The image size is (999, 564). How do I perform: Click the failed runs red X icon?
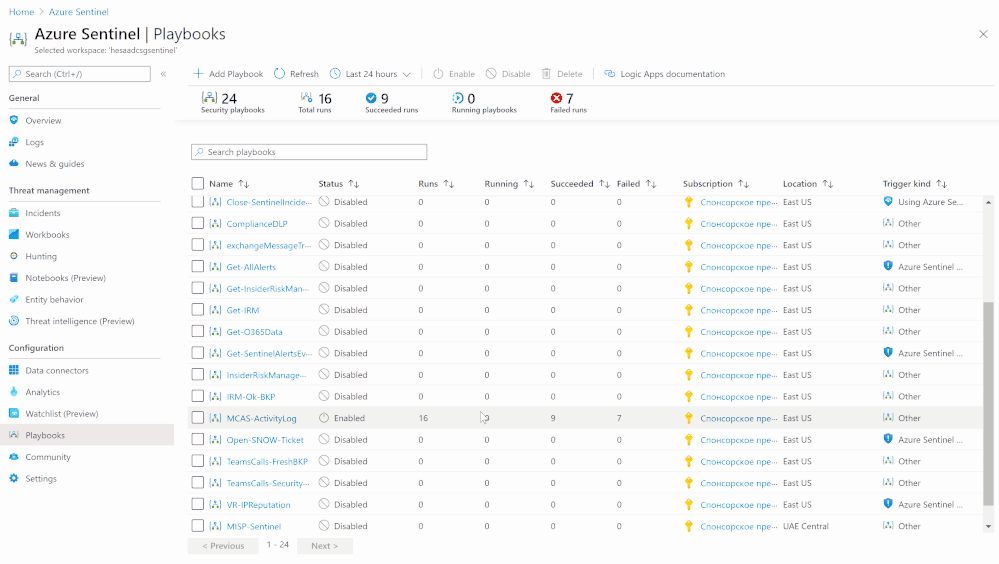(x=556, y=98)
